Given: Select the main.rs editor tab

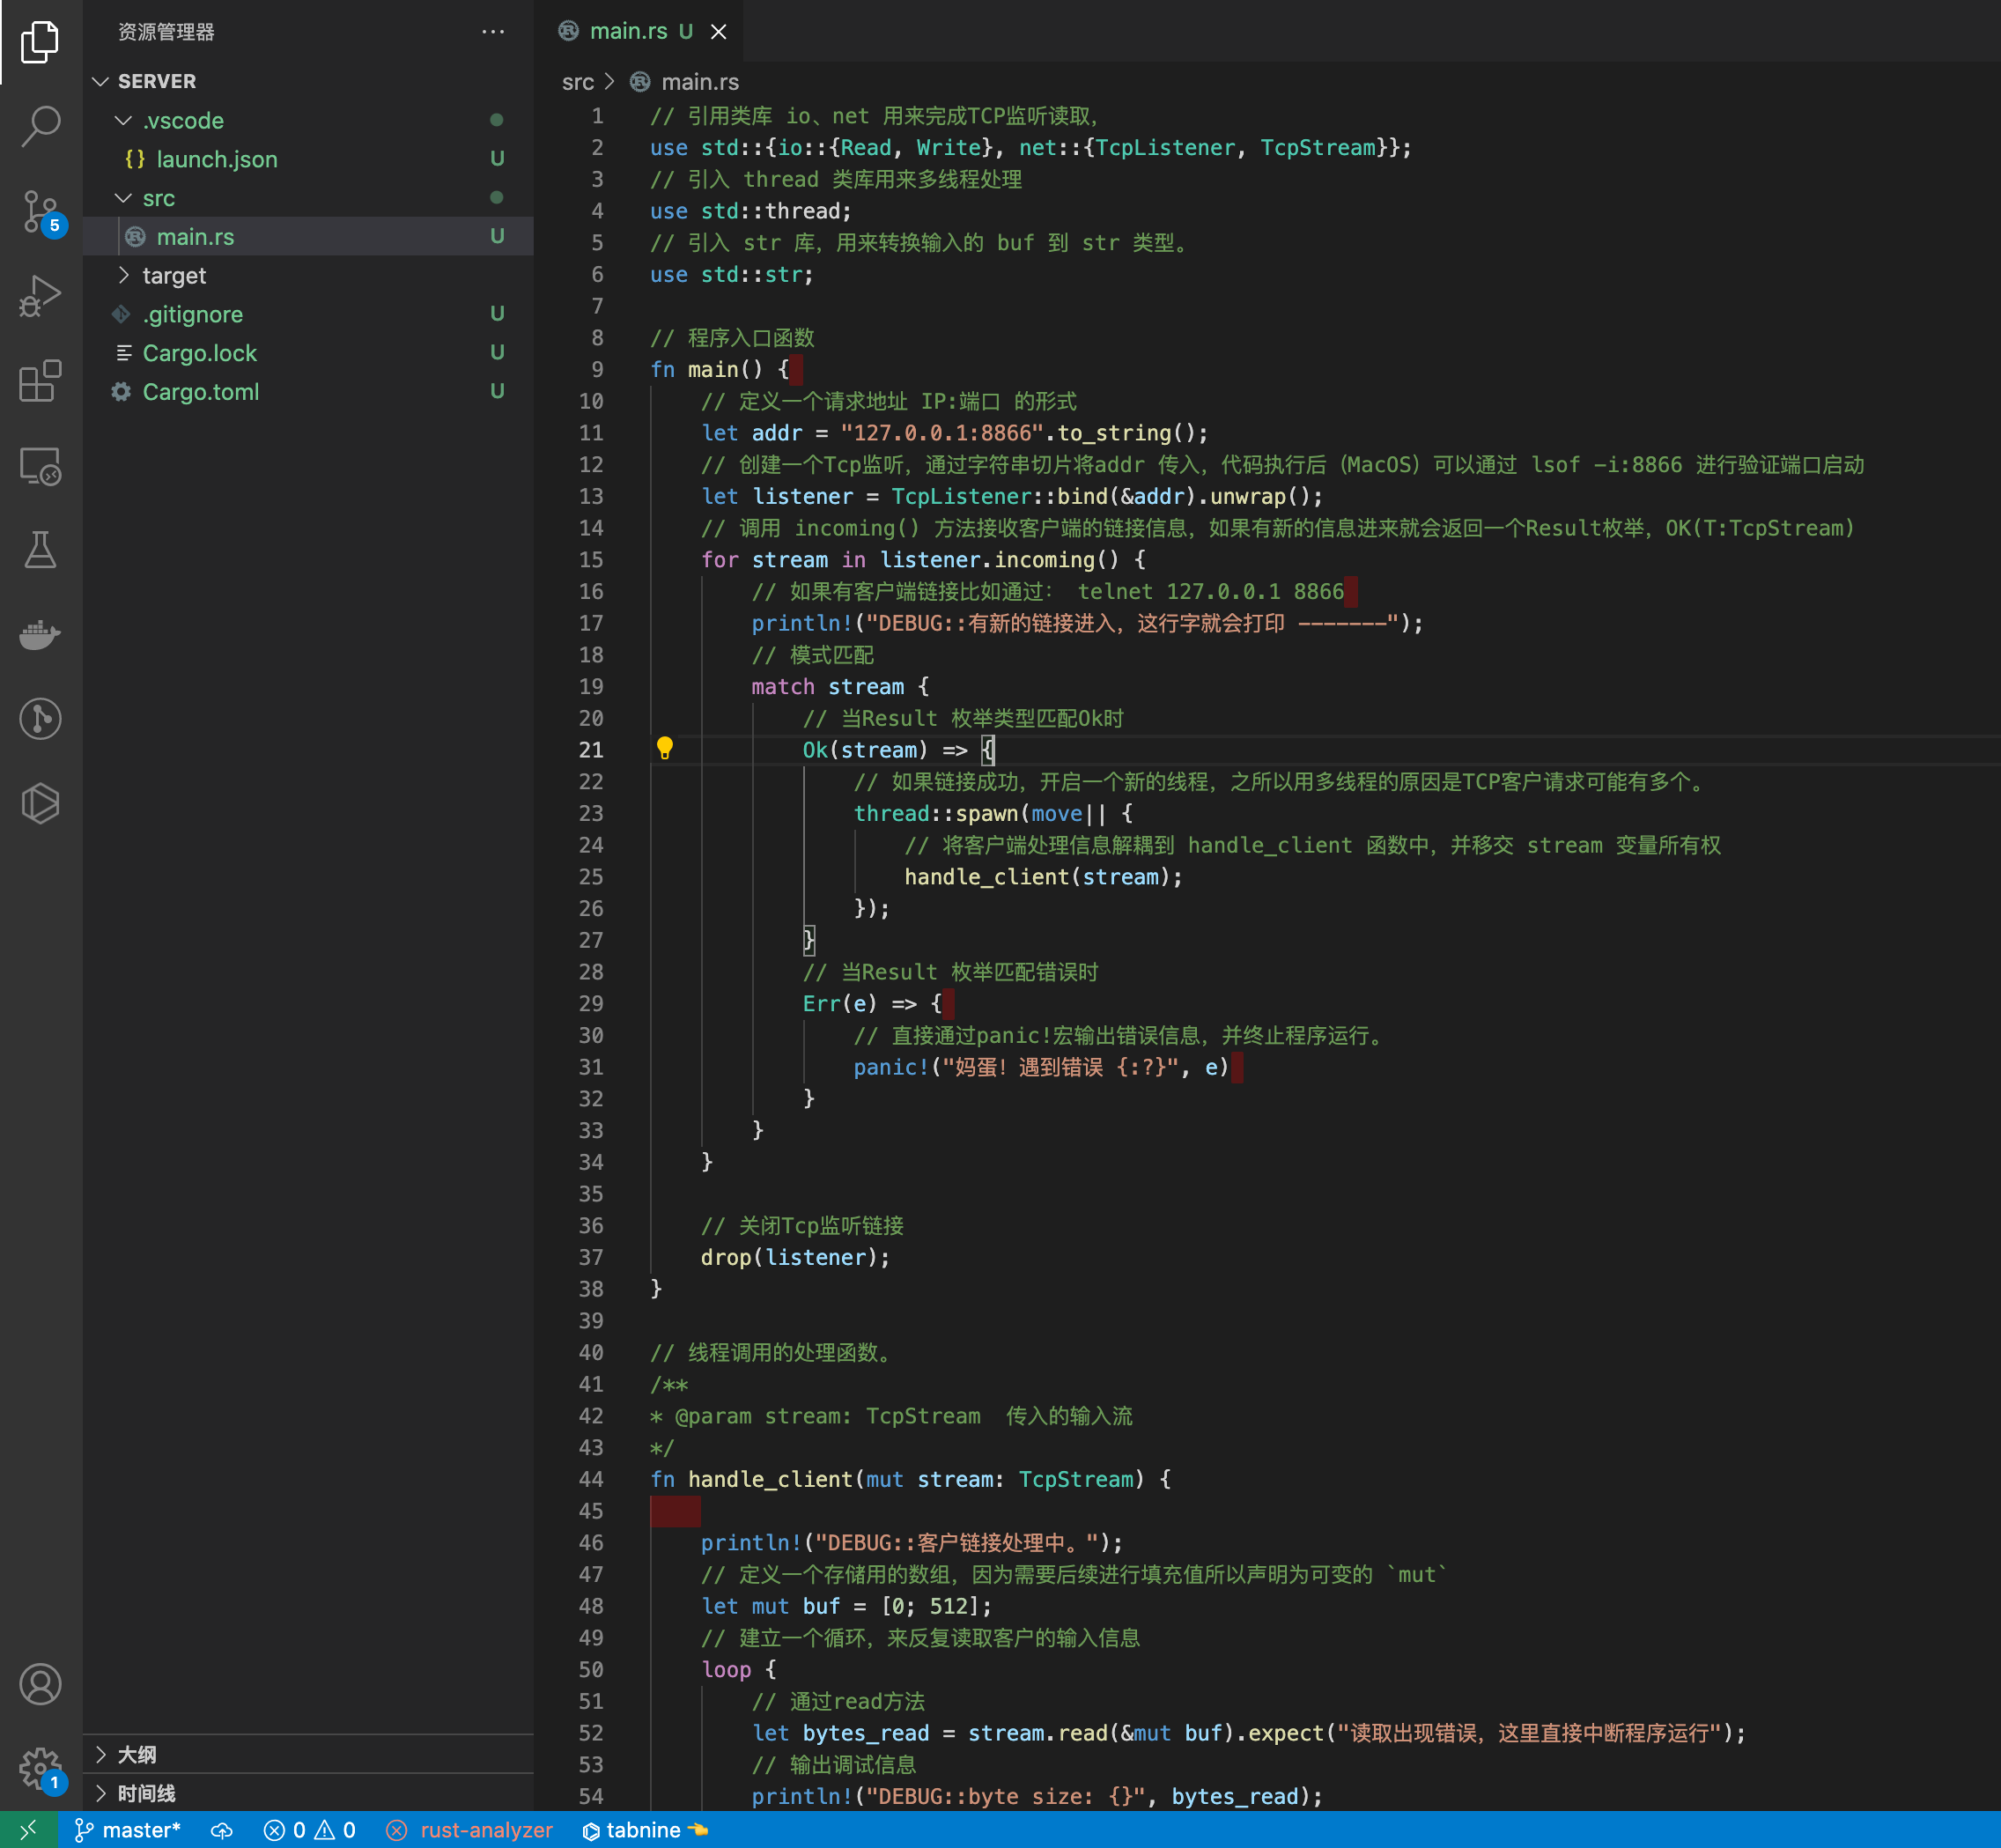Looking at the screenshot, I should 628,31.
